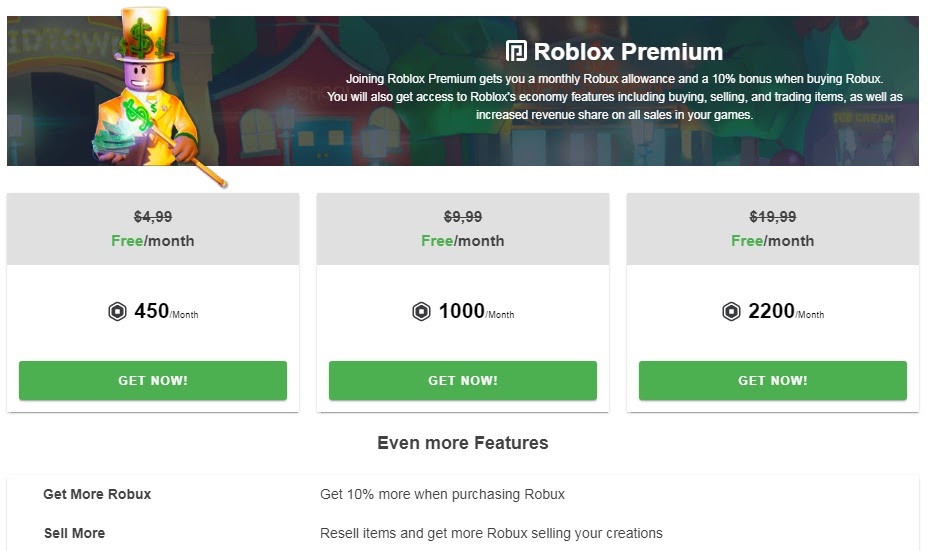Click the Even more Features heading
The image size is (929, 551).
tap(463, 443)
